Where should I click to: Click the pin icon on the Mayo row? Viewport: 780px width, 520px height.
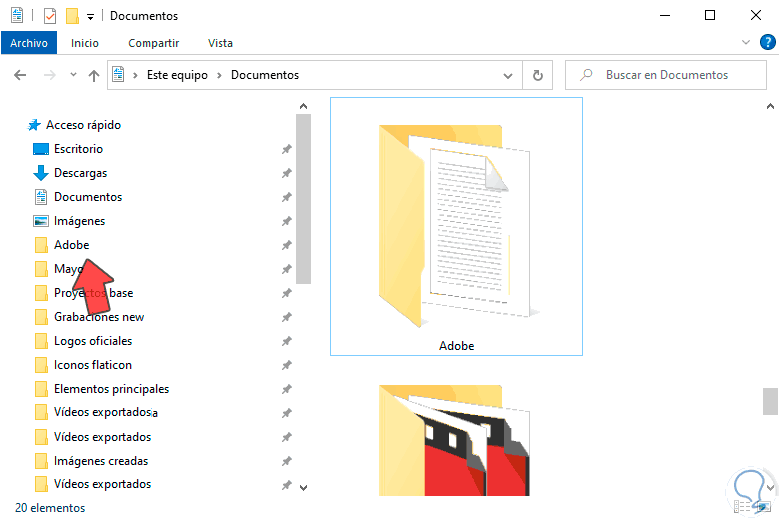coord(287,269)
